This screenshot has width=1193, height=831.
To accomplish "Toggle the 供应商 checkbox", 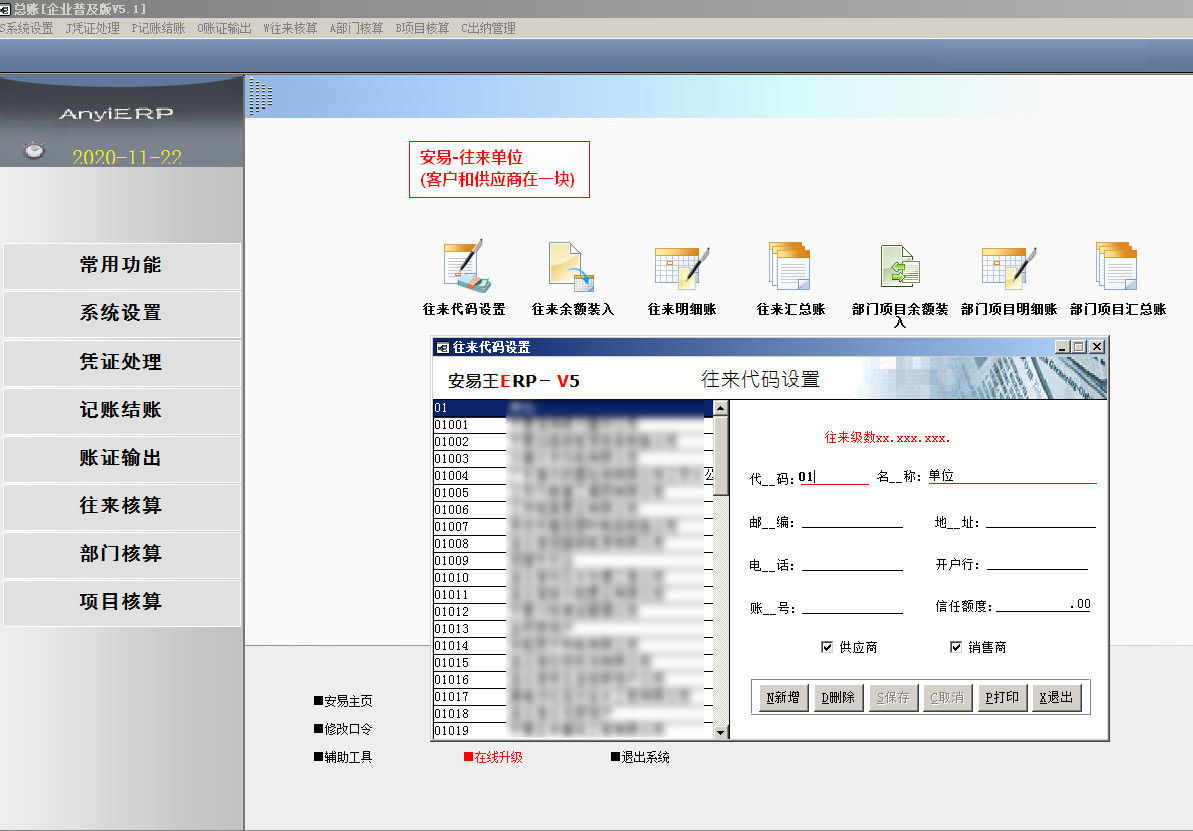I will point(827,647).
